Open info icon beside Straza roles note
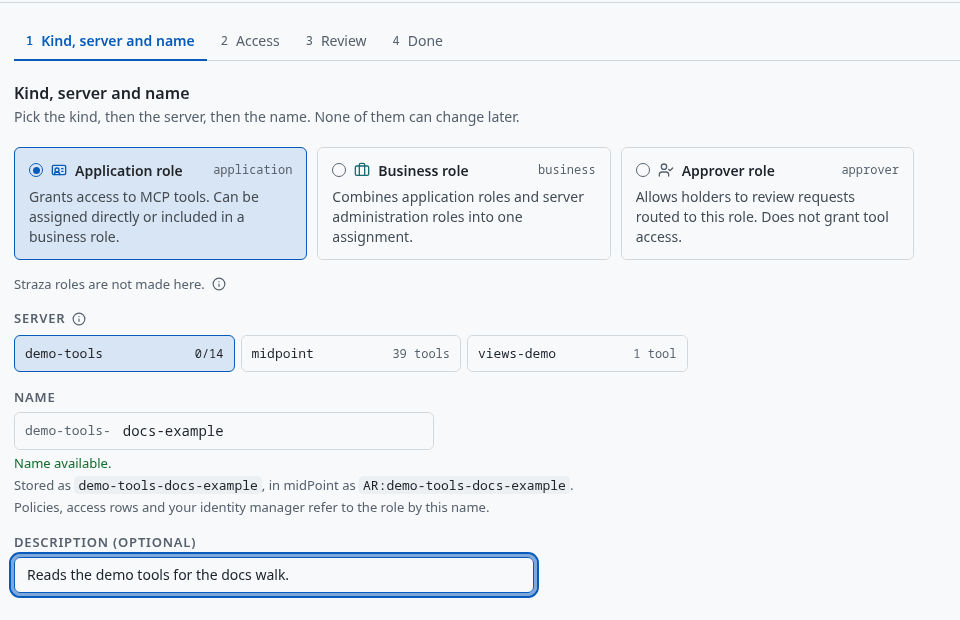Screen dimensions: 960x620 pos(219,284)
